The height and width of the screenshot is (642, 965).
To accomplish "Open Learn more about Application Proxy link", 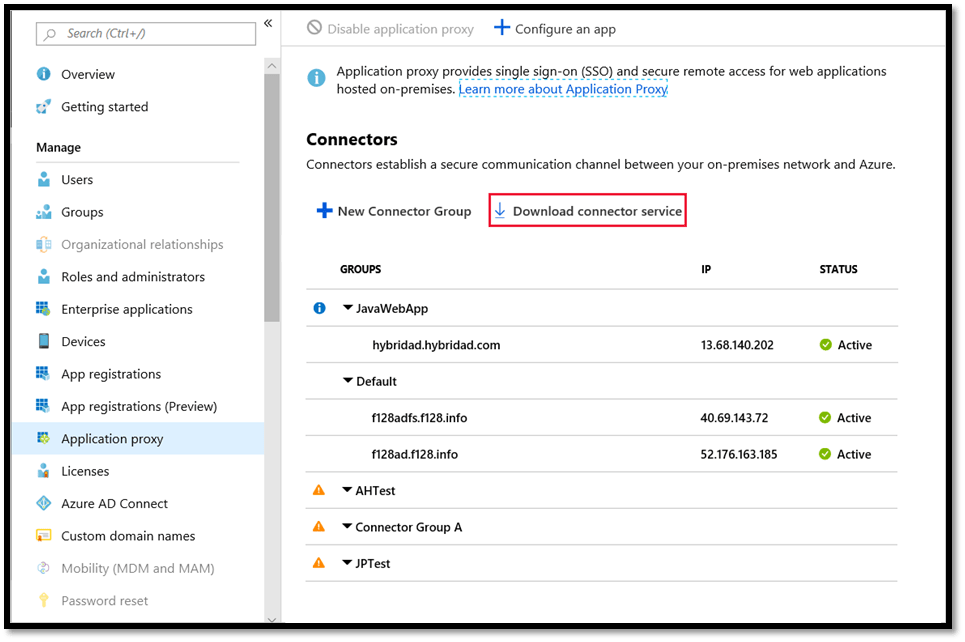I will coord(563,89).
